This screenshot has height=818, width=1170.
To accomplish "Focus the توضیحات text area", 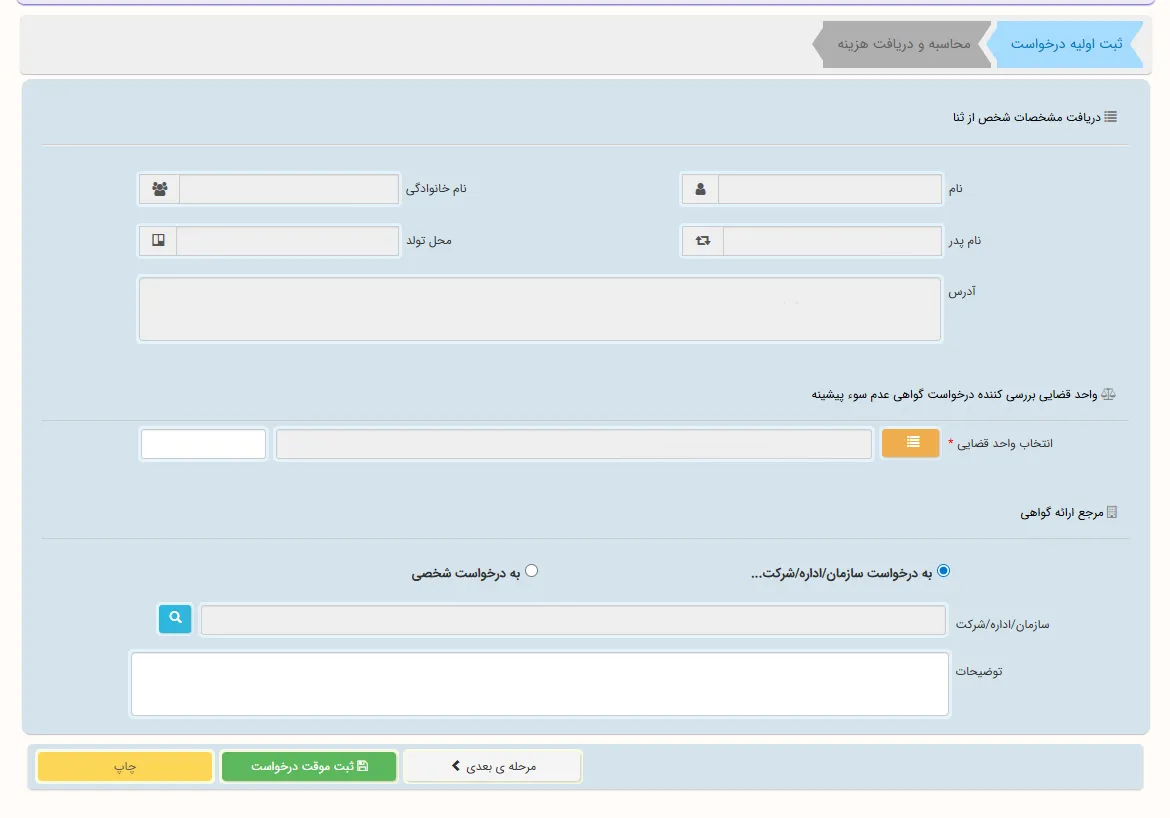I will (539, 685).
